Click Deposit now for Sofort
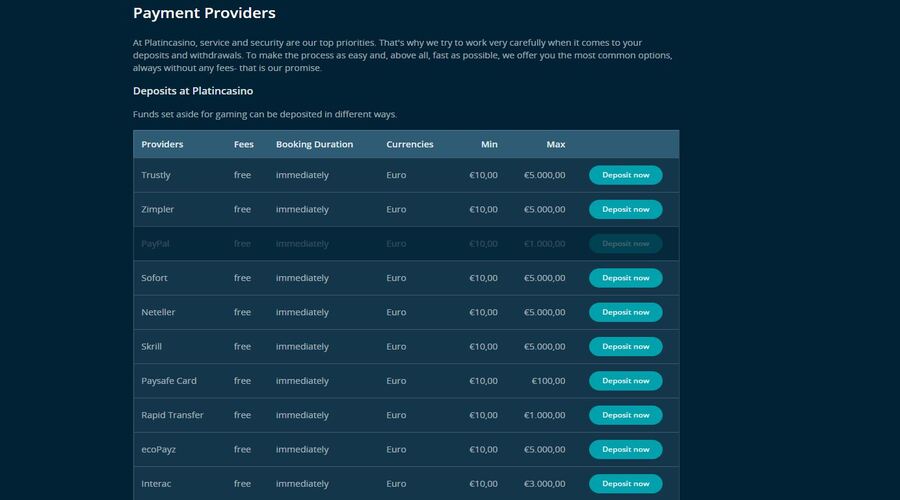Screen dimensions: 900x500 (x=626, y=278)
